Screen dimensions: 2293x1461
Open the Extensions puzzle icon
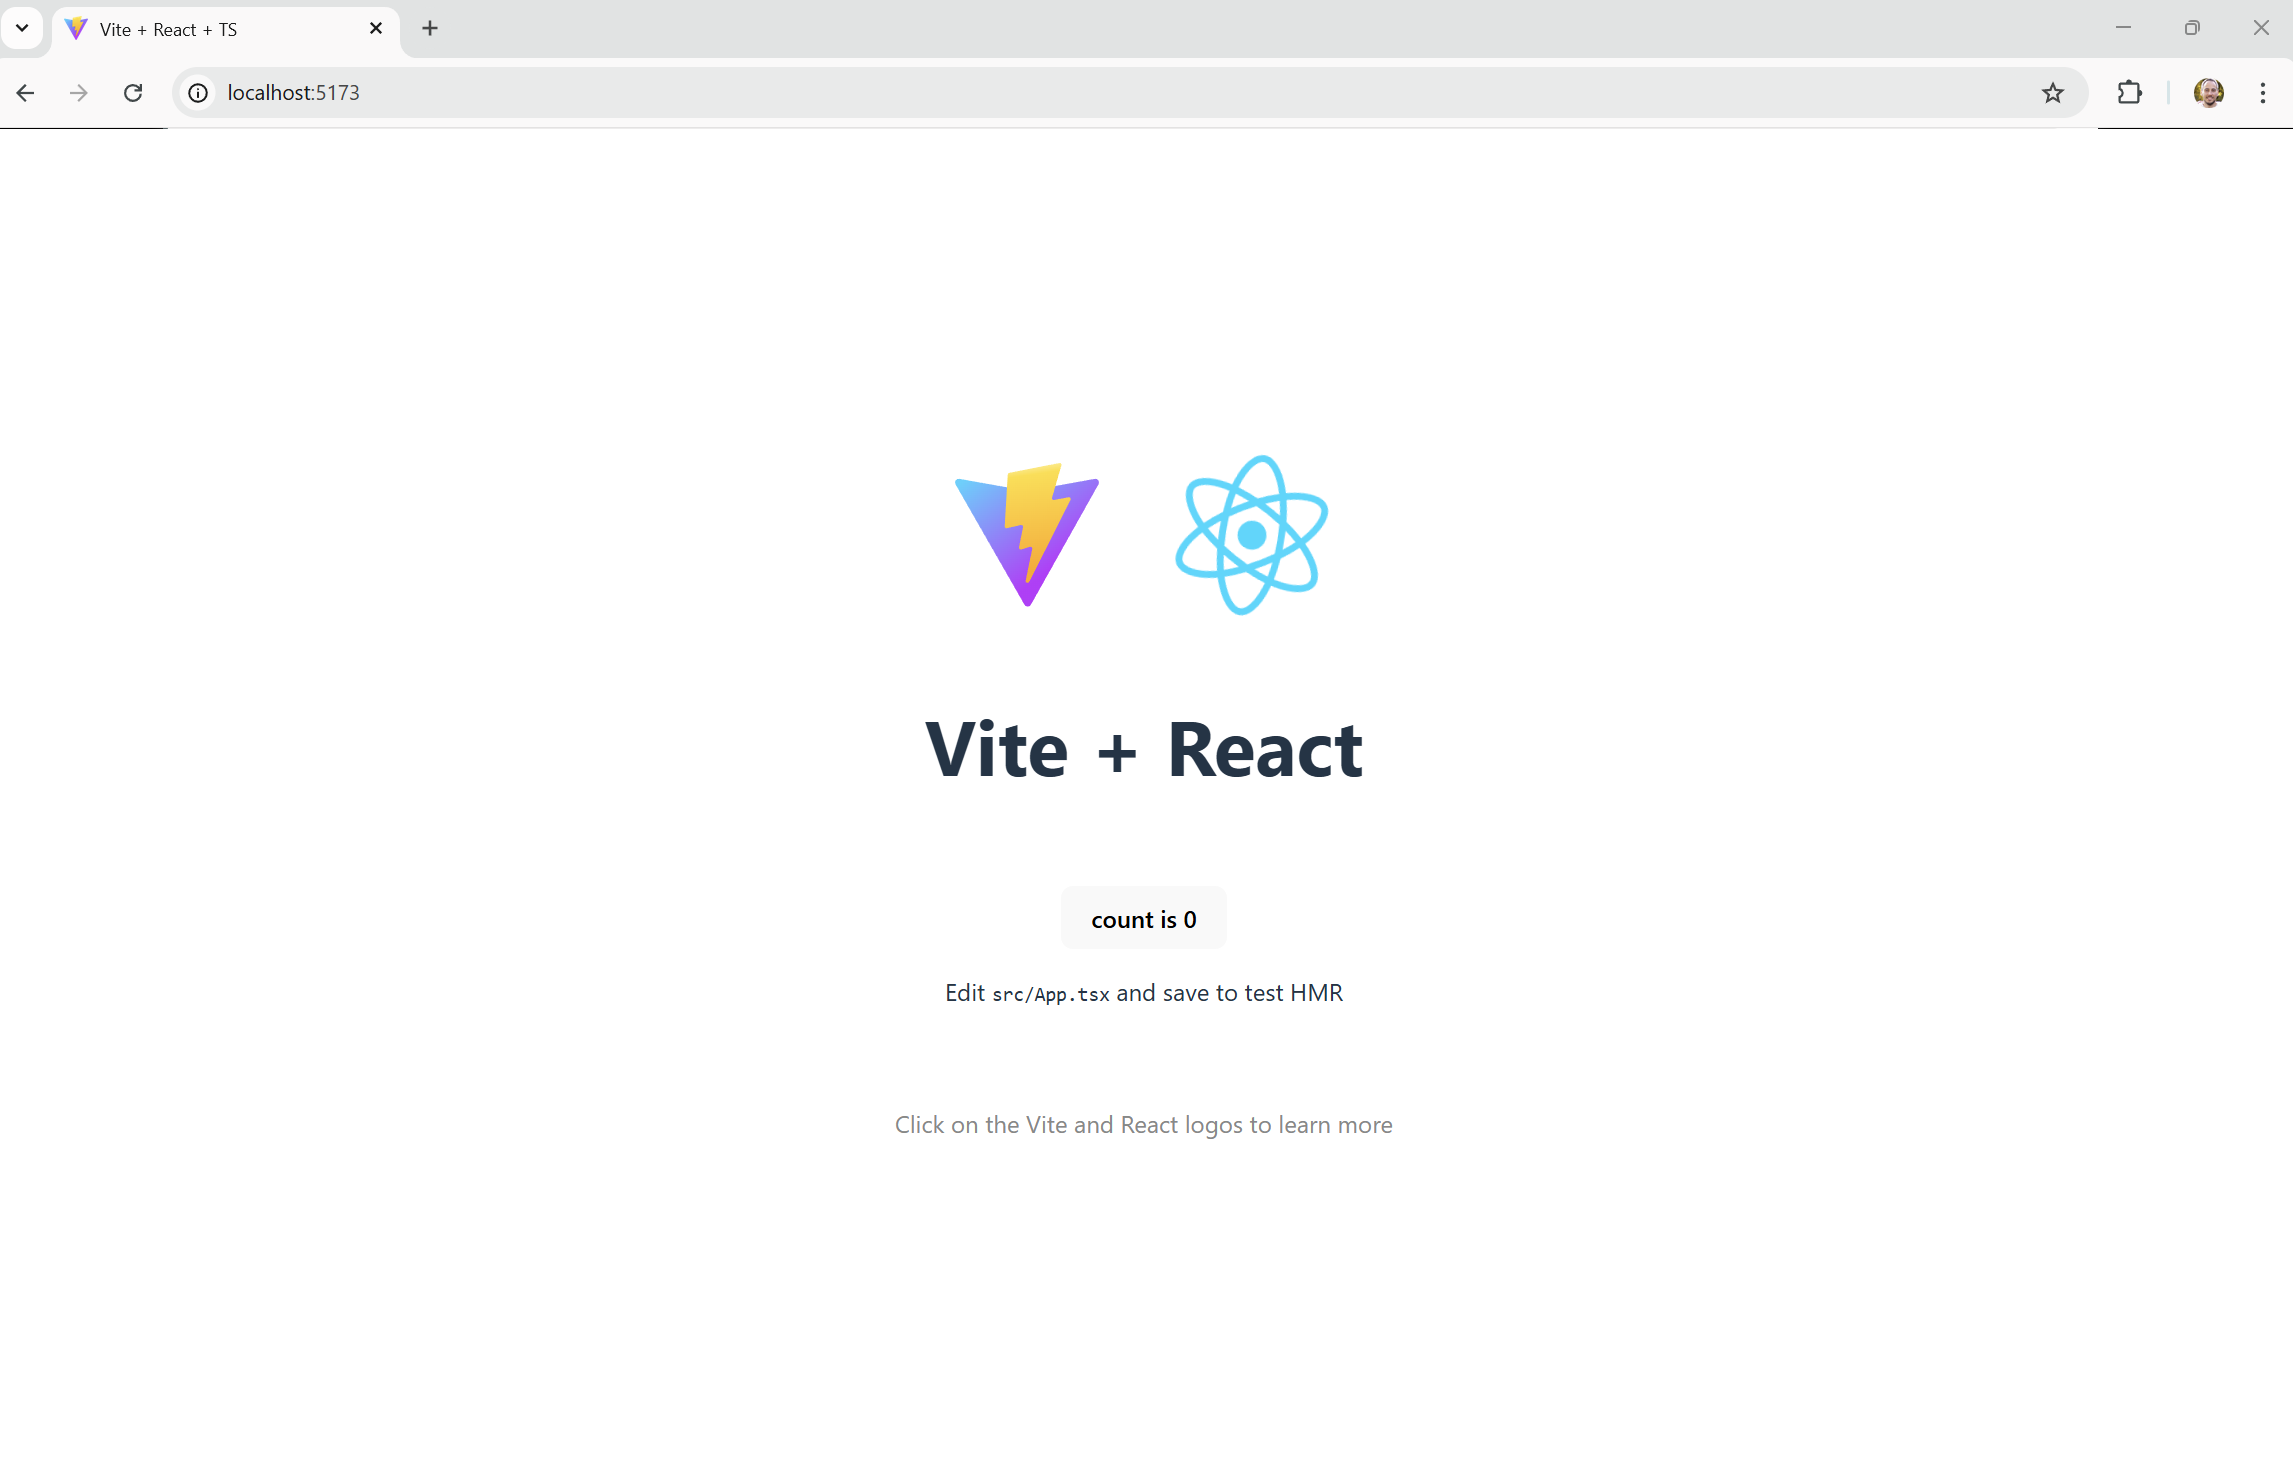coord(2129,93)
